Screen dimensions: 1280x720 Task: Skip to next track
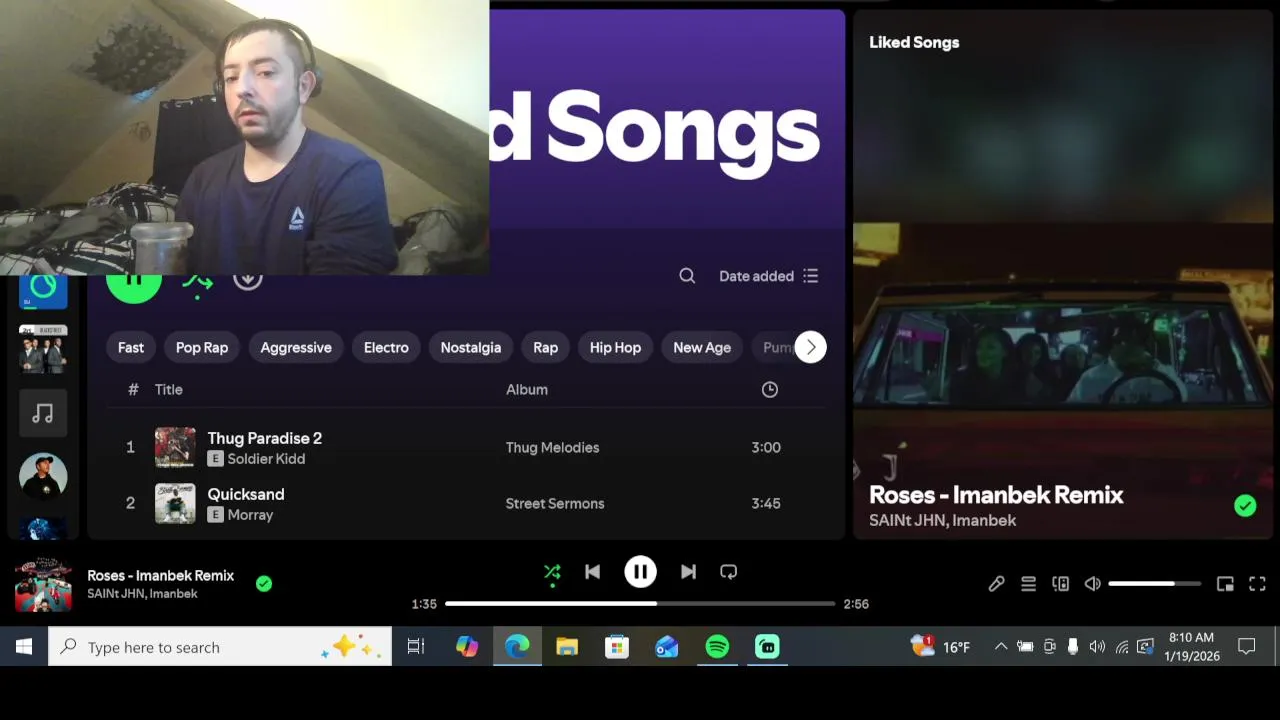click(x=688, y=572)
